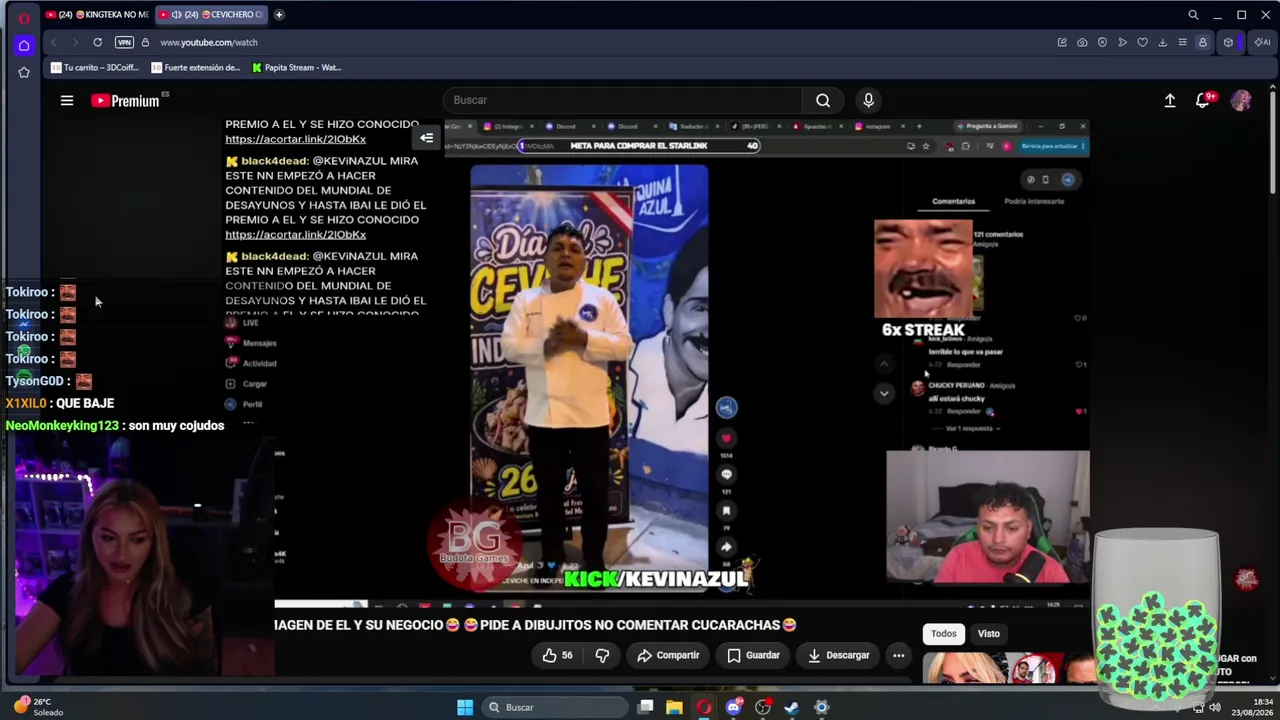Open YouTube notifications bell

pos(1205,100)
